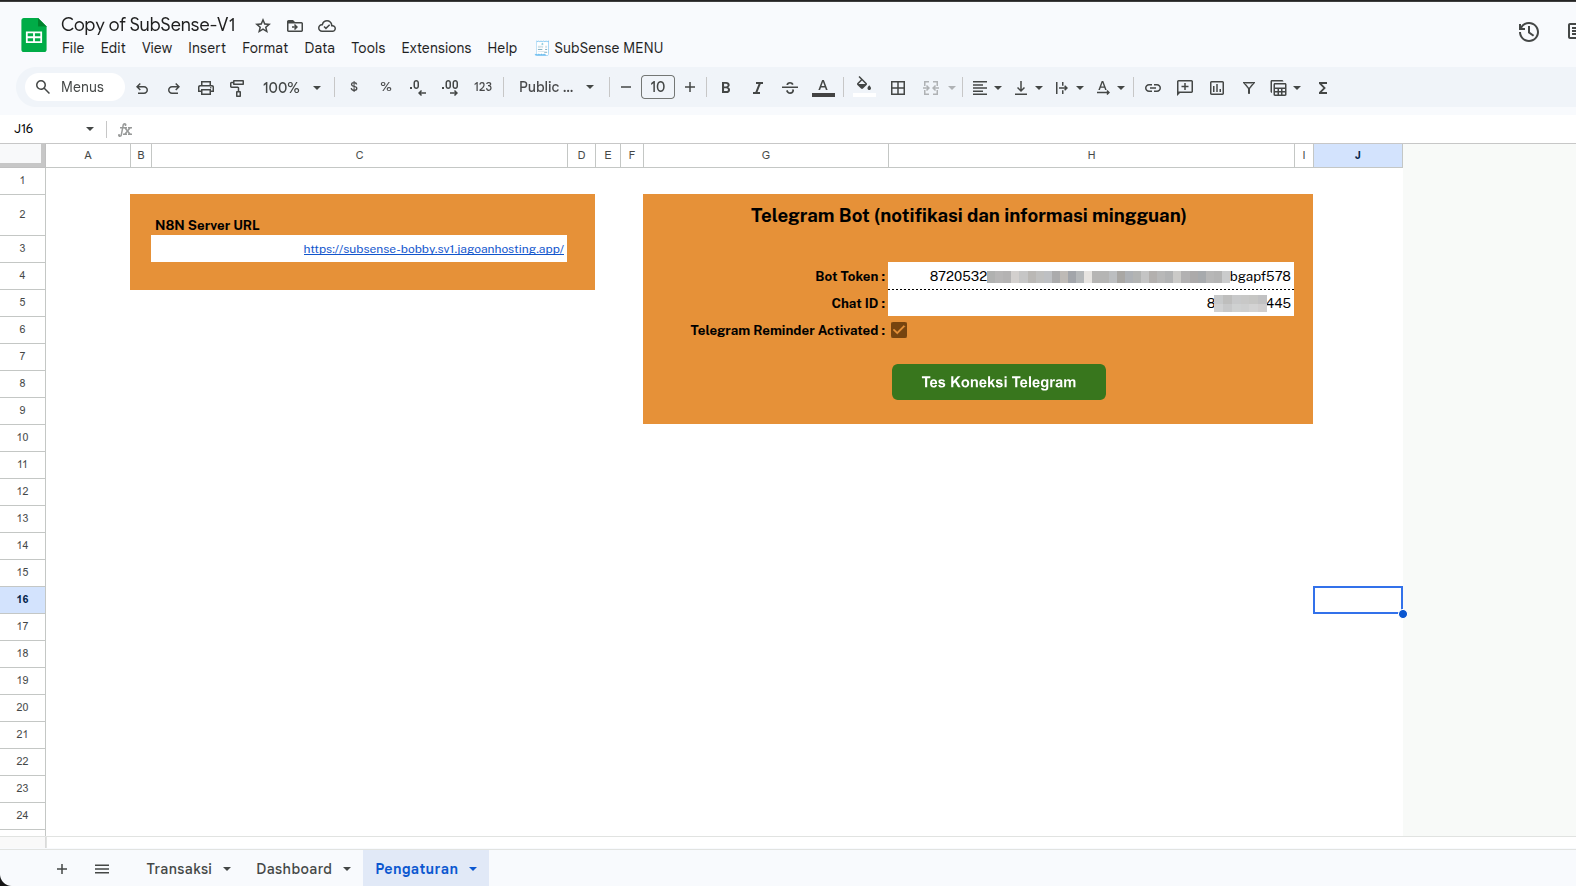Open the Borders tool
1576x886 pixels.
[x=898, y=88]
